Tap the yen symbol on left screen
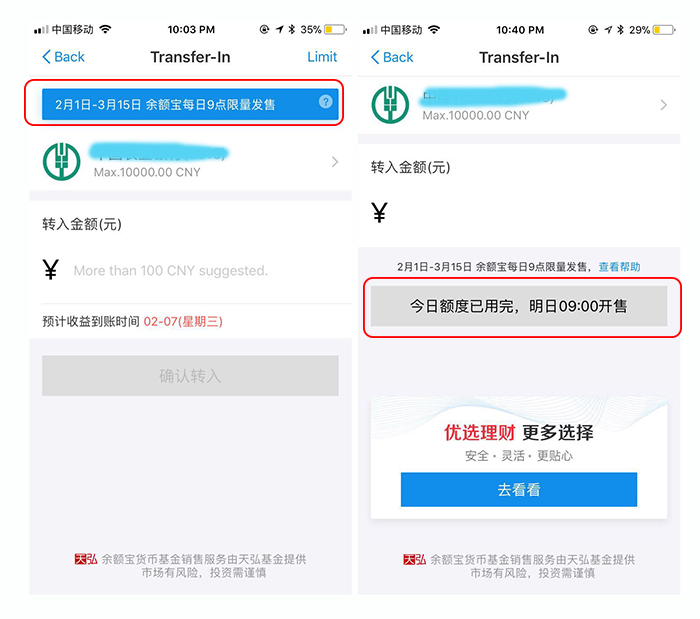This screenshot has height=619, width=700. tap(50, 270)
